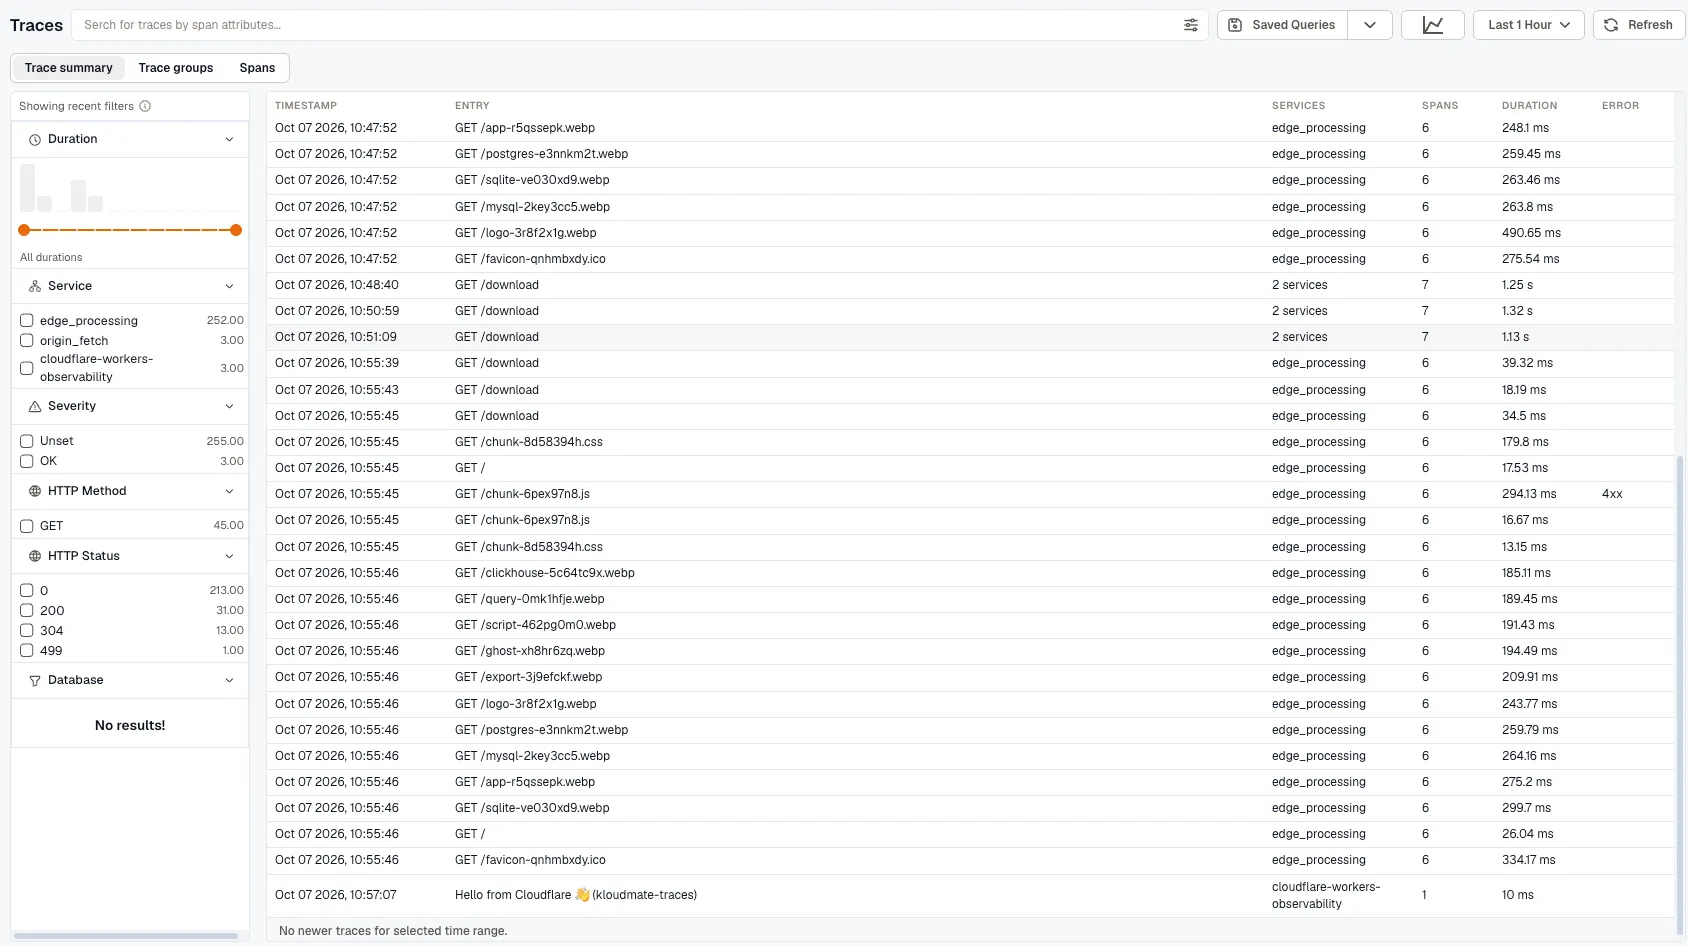
Task: Check the cloudflare-workers-observability service filter
Action: click(x=27, y=368)
